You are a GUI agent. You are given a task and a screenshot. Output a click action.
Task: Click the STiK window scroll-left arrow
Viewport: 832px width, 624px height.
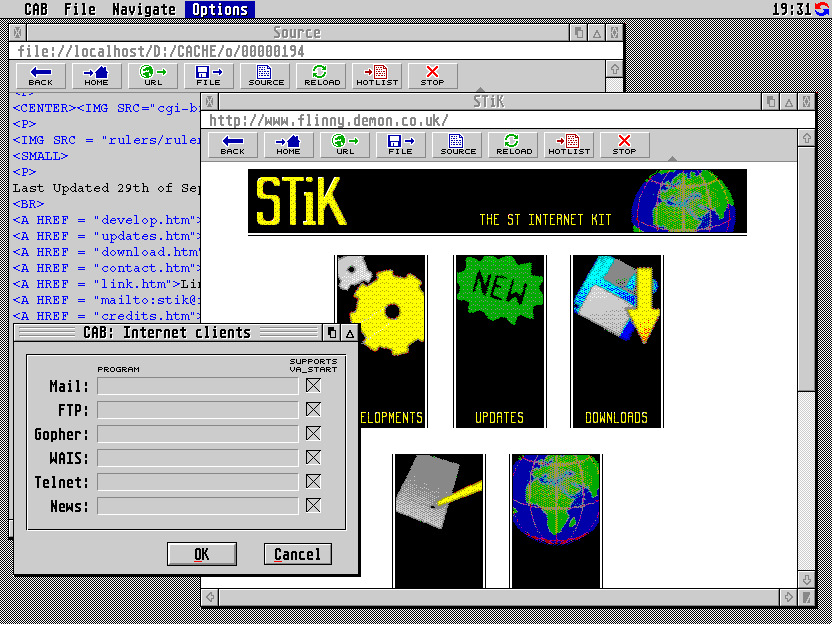pyautogui.click(x=211, y=597)
